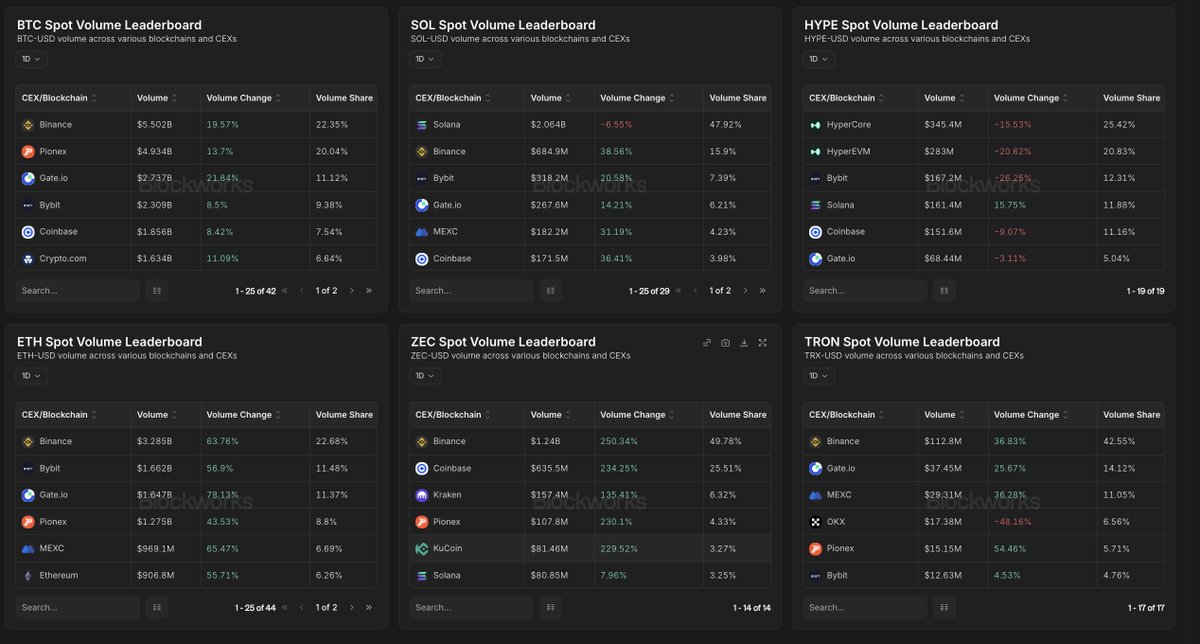1200x644 pixels.
Task: Click Pionex logo in BTC leaderboard
Action: tap(28, 152)
